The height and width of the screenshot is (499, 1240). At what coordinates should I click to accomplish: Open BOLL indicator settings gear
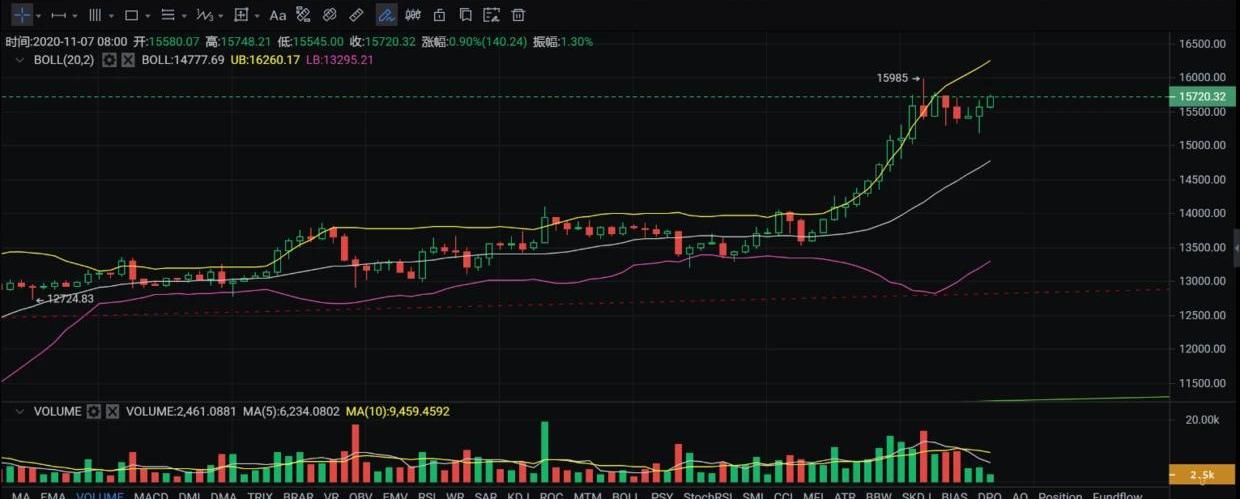coord(109,60)
